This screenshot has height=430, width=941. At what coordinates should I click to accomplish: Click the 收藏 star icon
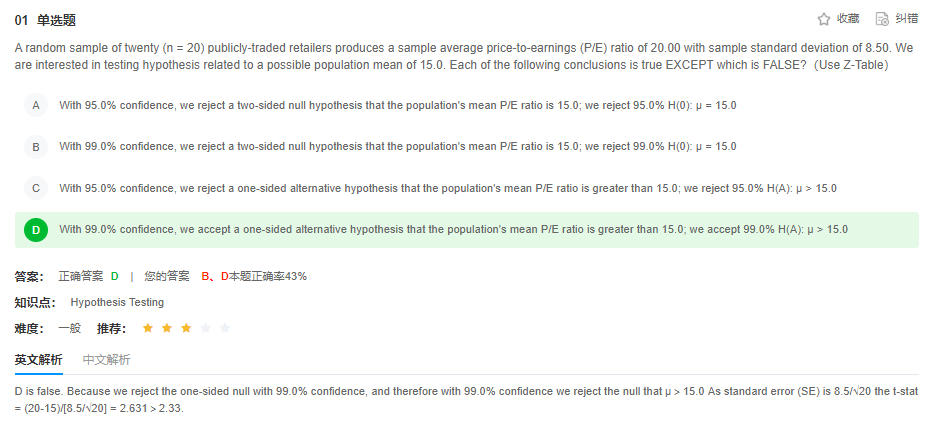pos(824,19)
